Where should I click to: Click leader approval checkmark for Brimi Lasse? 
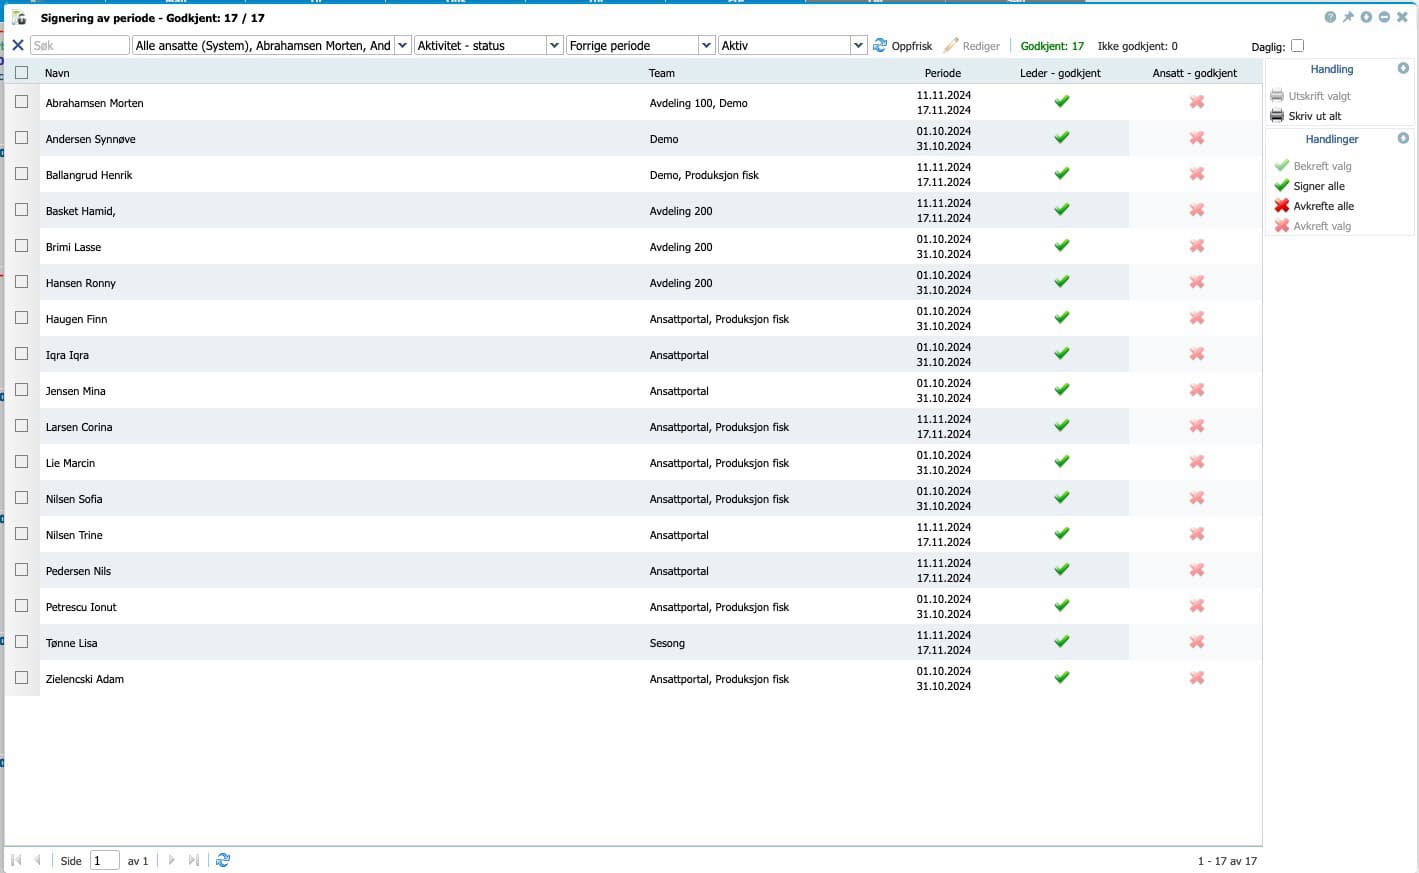1062,245
